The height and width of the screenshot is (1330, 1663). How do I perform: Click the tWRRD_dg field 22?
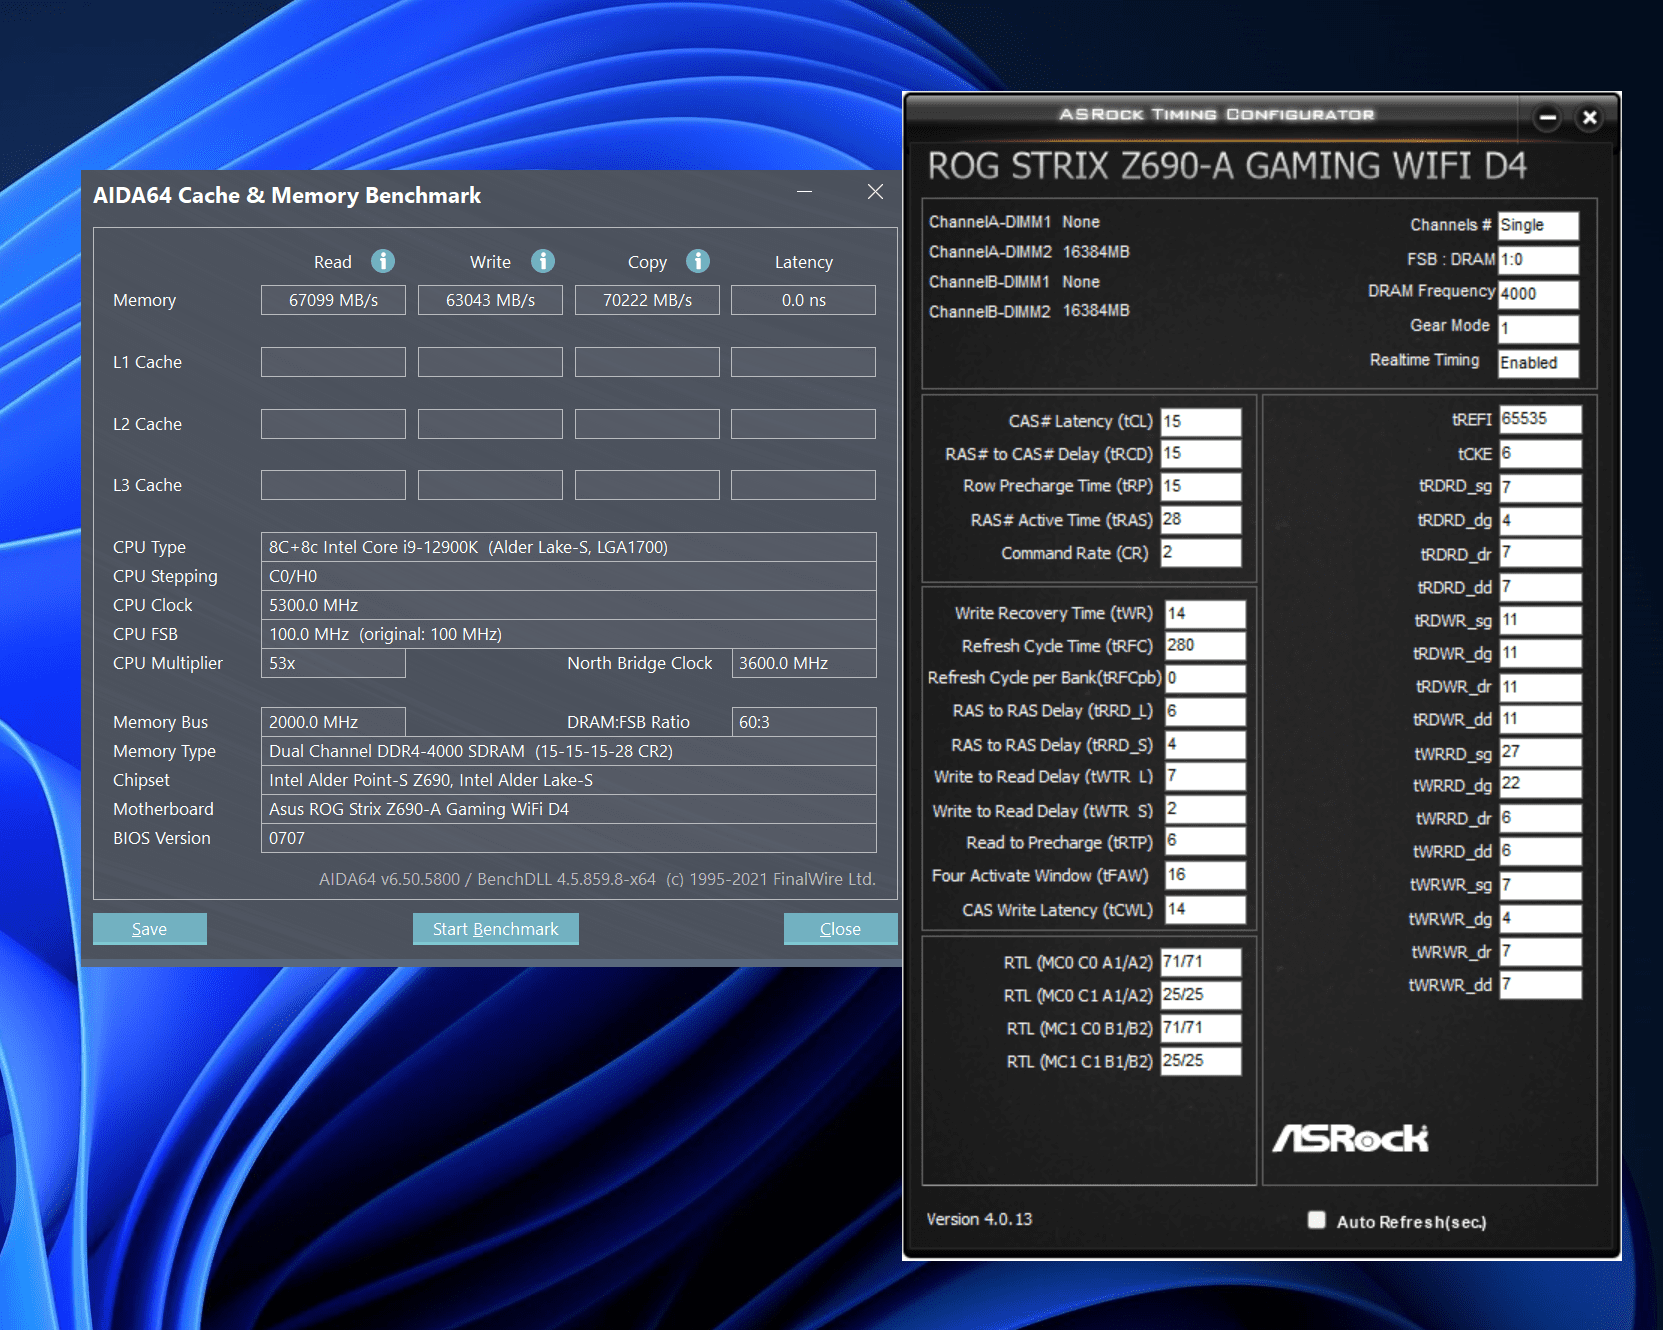click(x=1540, y=784)
